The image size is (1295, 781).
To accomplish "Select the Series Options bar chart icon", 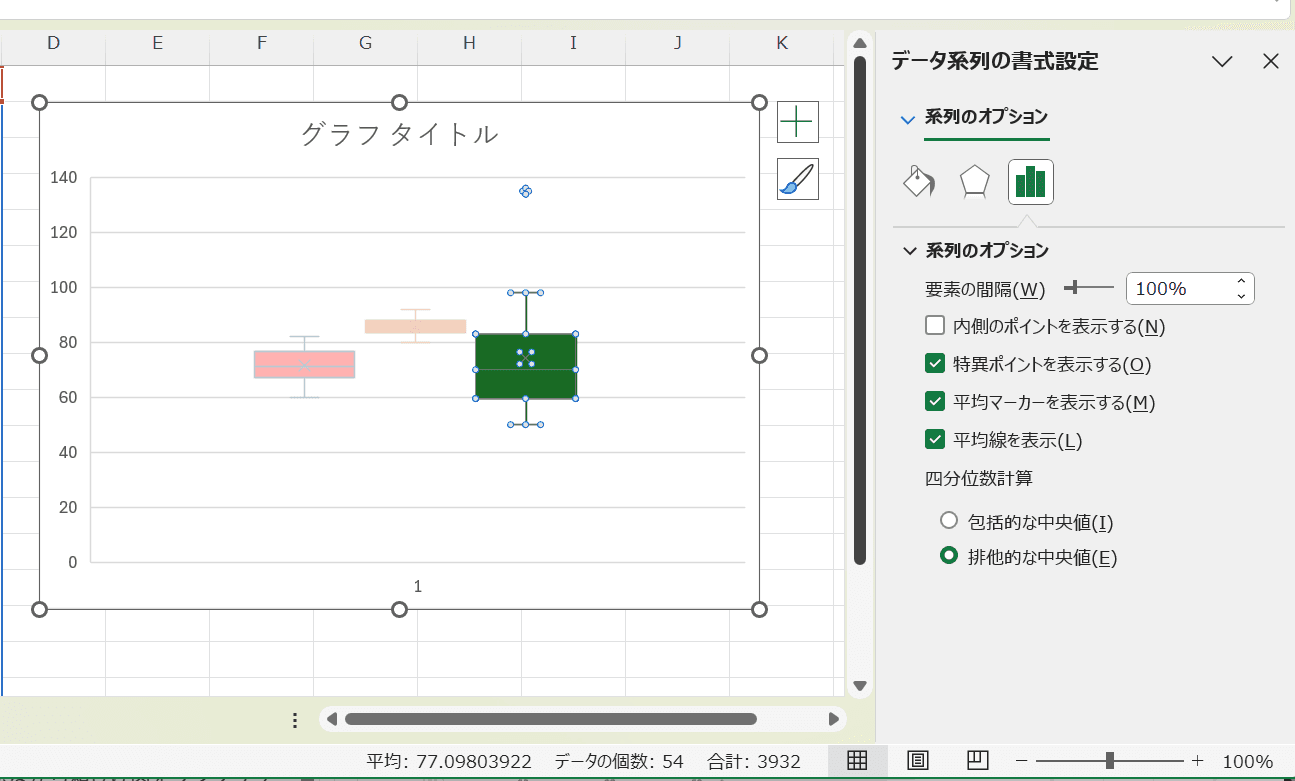I will pyautogui.click(x=1030, y=182).
